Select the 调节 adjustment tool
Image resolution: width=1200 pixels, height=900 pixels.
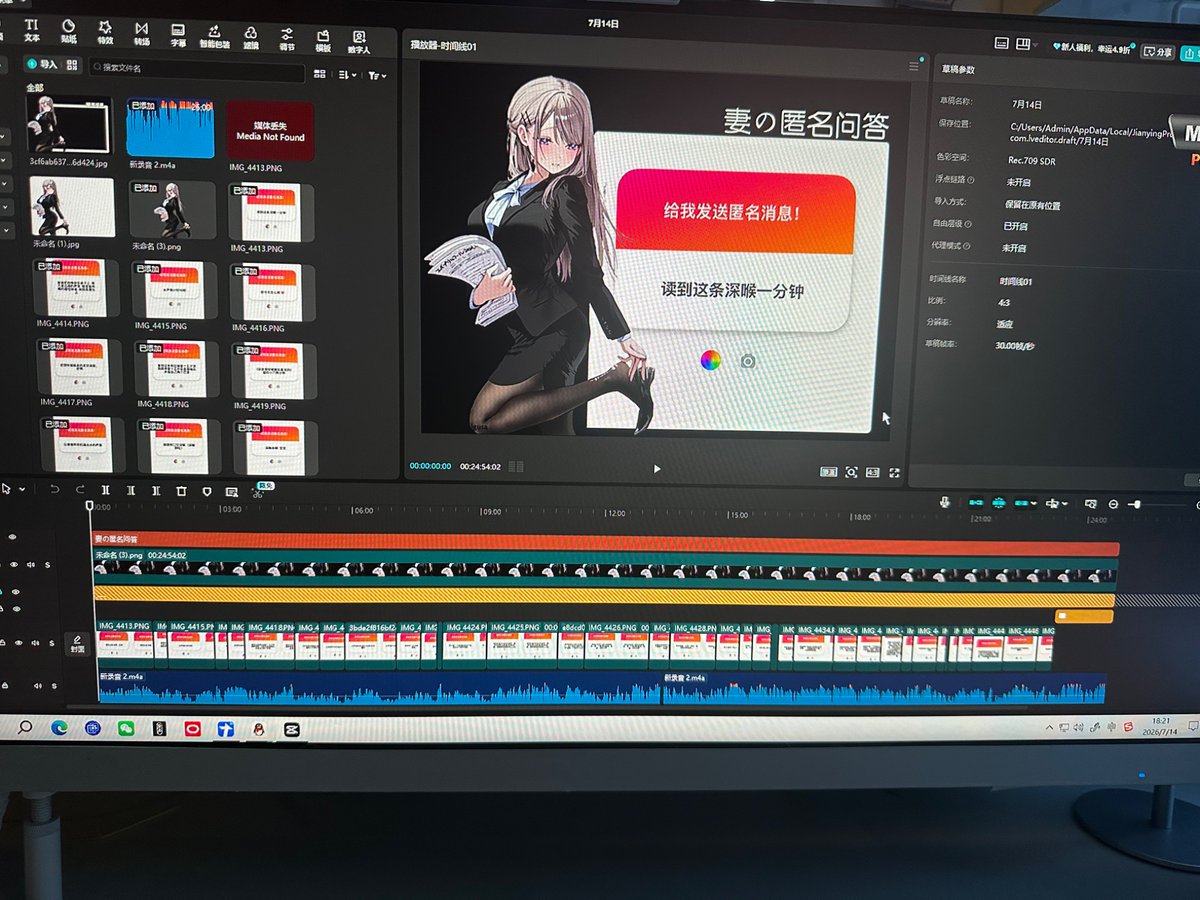pyautogui.click(x=287, y=39)
